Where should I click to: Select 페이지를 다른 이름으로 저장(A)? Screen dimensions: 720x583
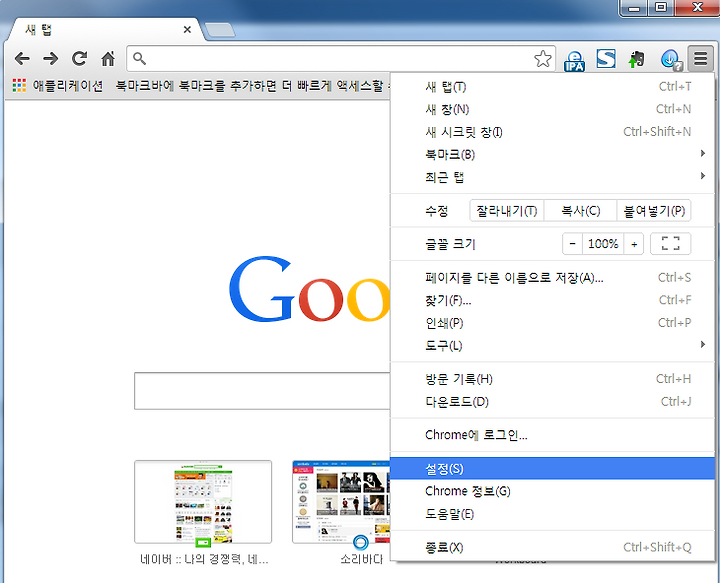[x=552, y=278]
